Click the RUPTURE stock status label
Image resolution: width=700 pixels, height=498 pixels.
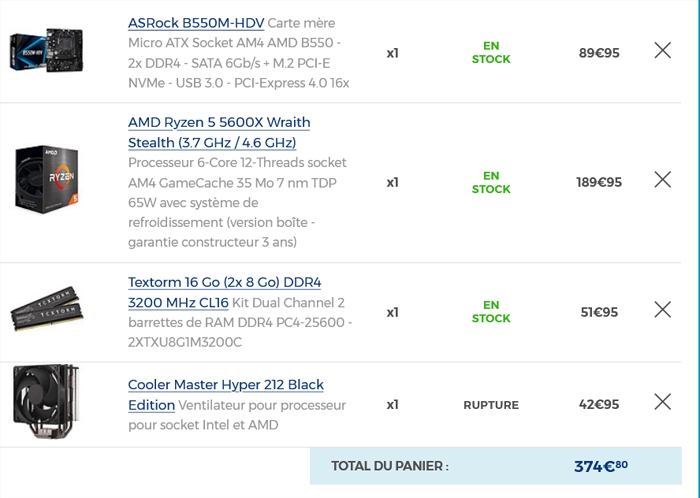tap(491, 405)
